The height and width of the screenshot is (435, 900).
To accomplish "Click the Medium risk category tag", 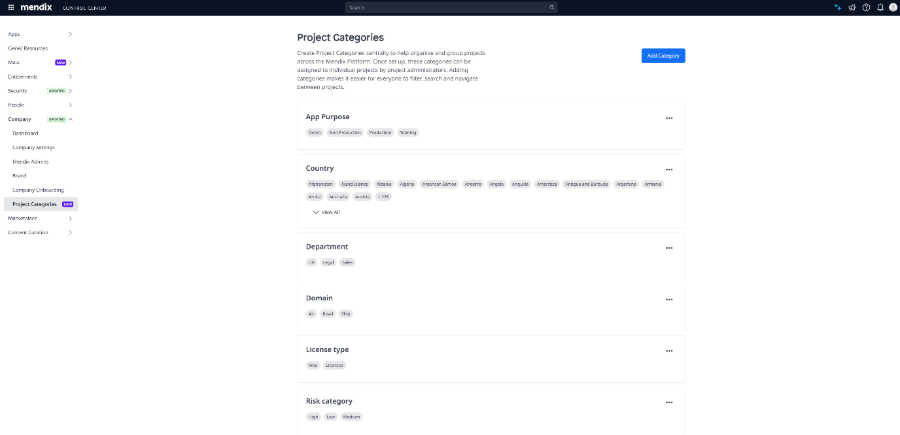I will 351,417.
